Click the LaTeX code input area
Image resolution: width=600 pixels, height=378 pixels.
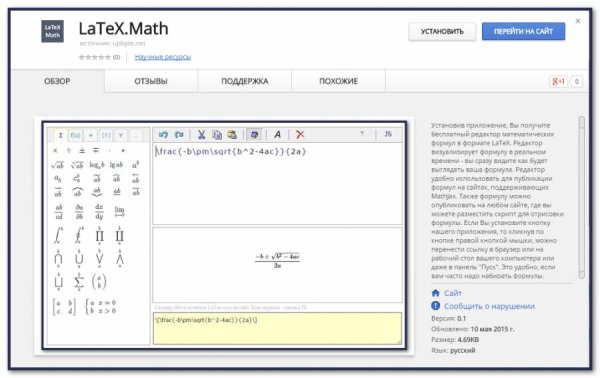click(x=277, y=184)
